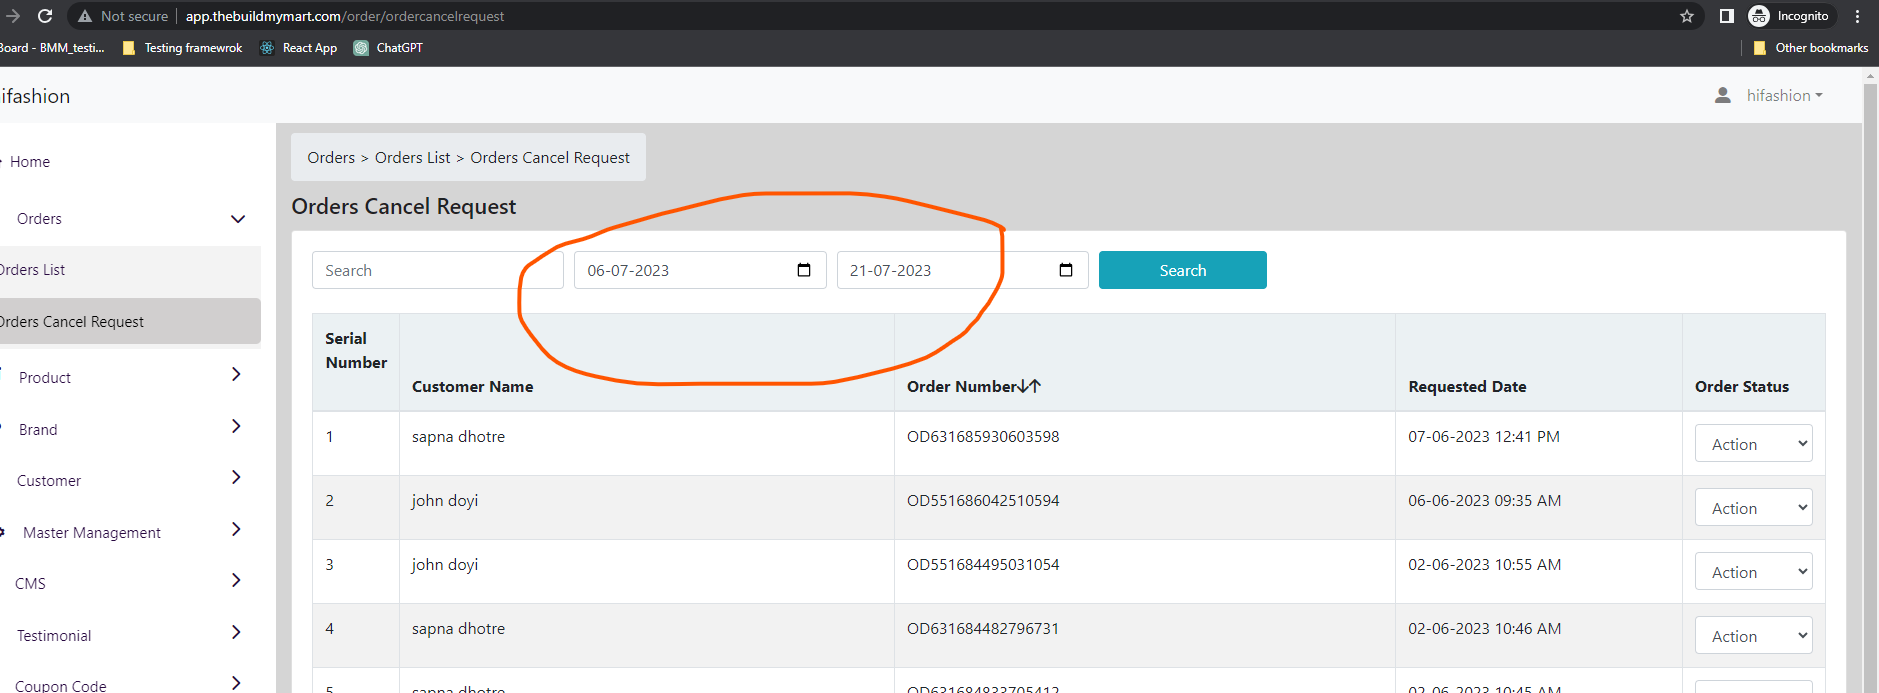Click Orders Cancel Request in the breadcrumb
Image resolution: width=1879 pixels, height=693 pixels.
550,158
